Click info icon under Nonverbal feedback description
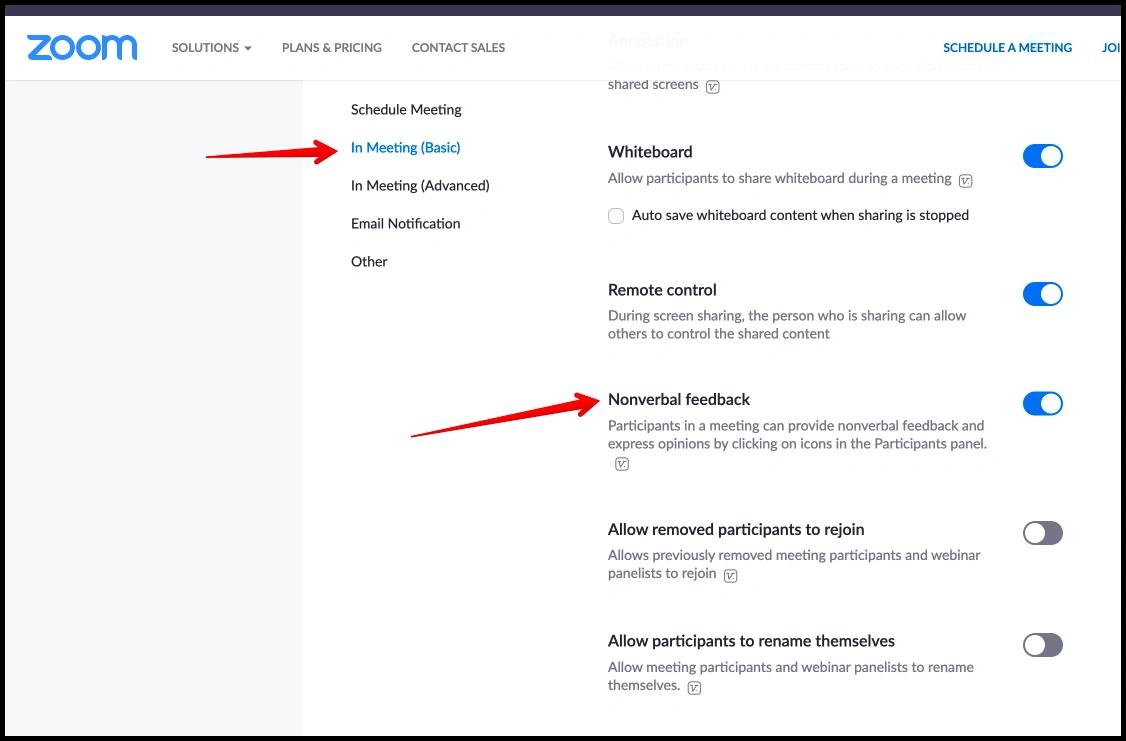Image resolution: width=1126 pixels, height=741 pixels. [x=622, y=465]
